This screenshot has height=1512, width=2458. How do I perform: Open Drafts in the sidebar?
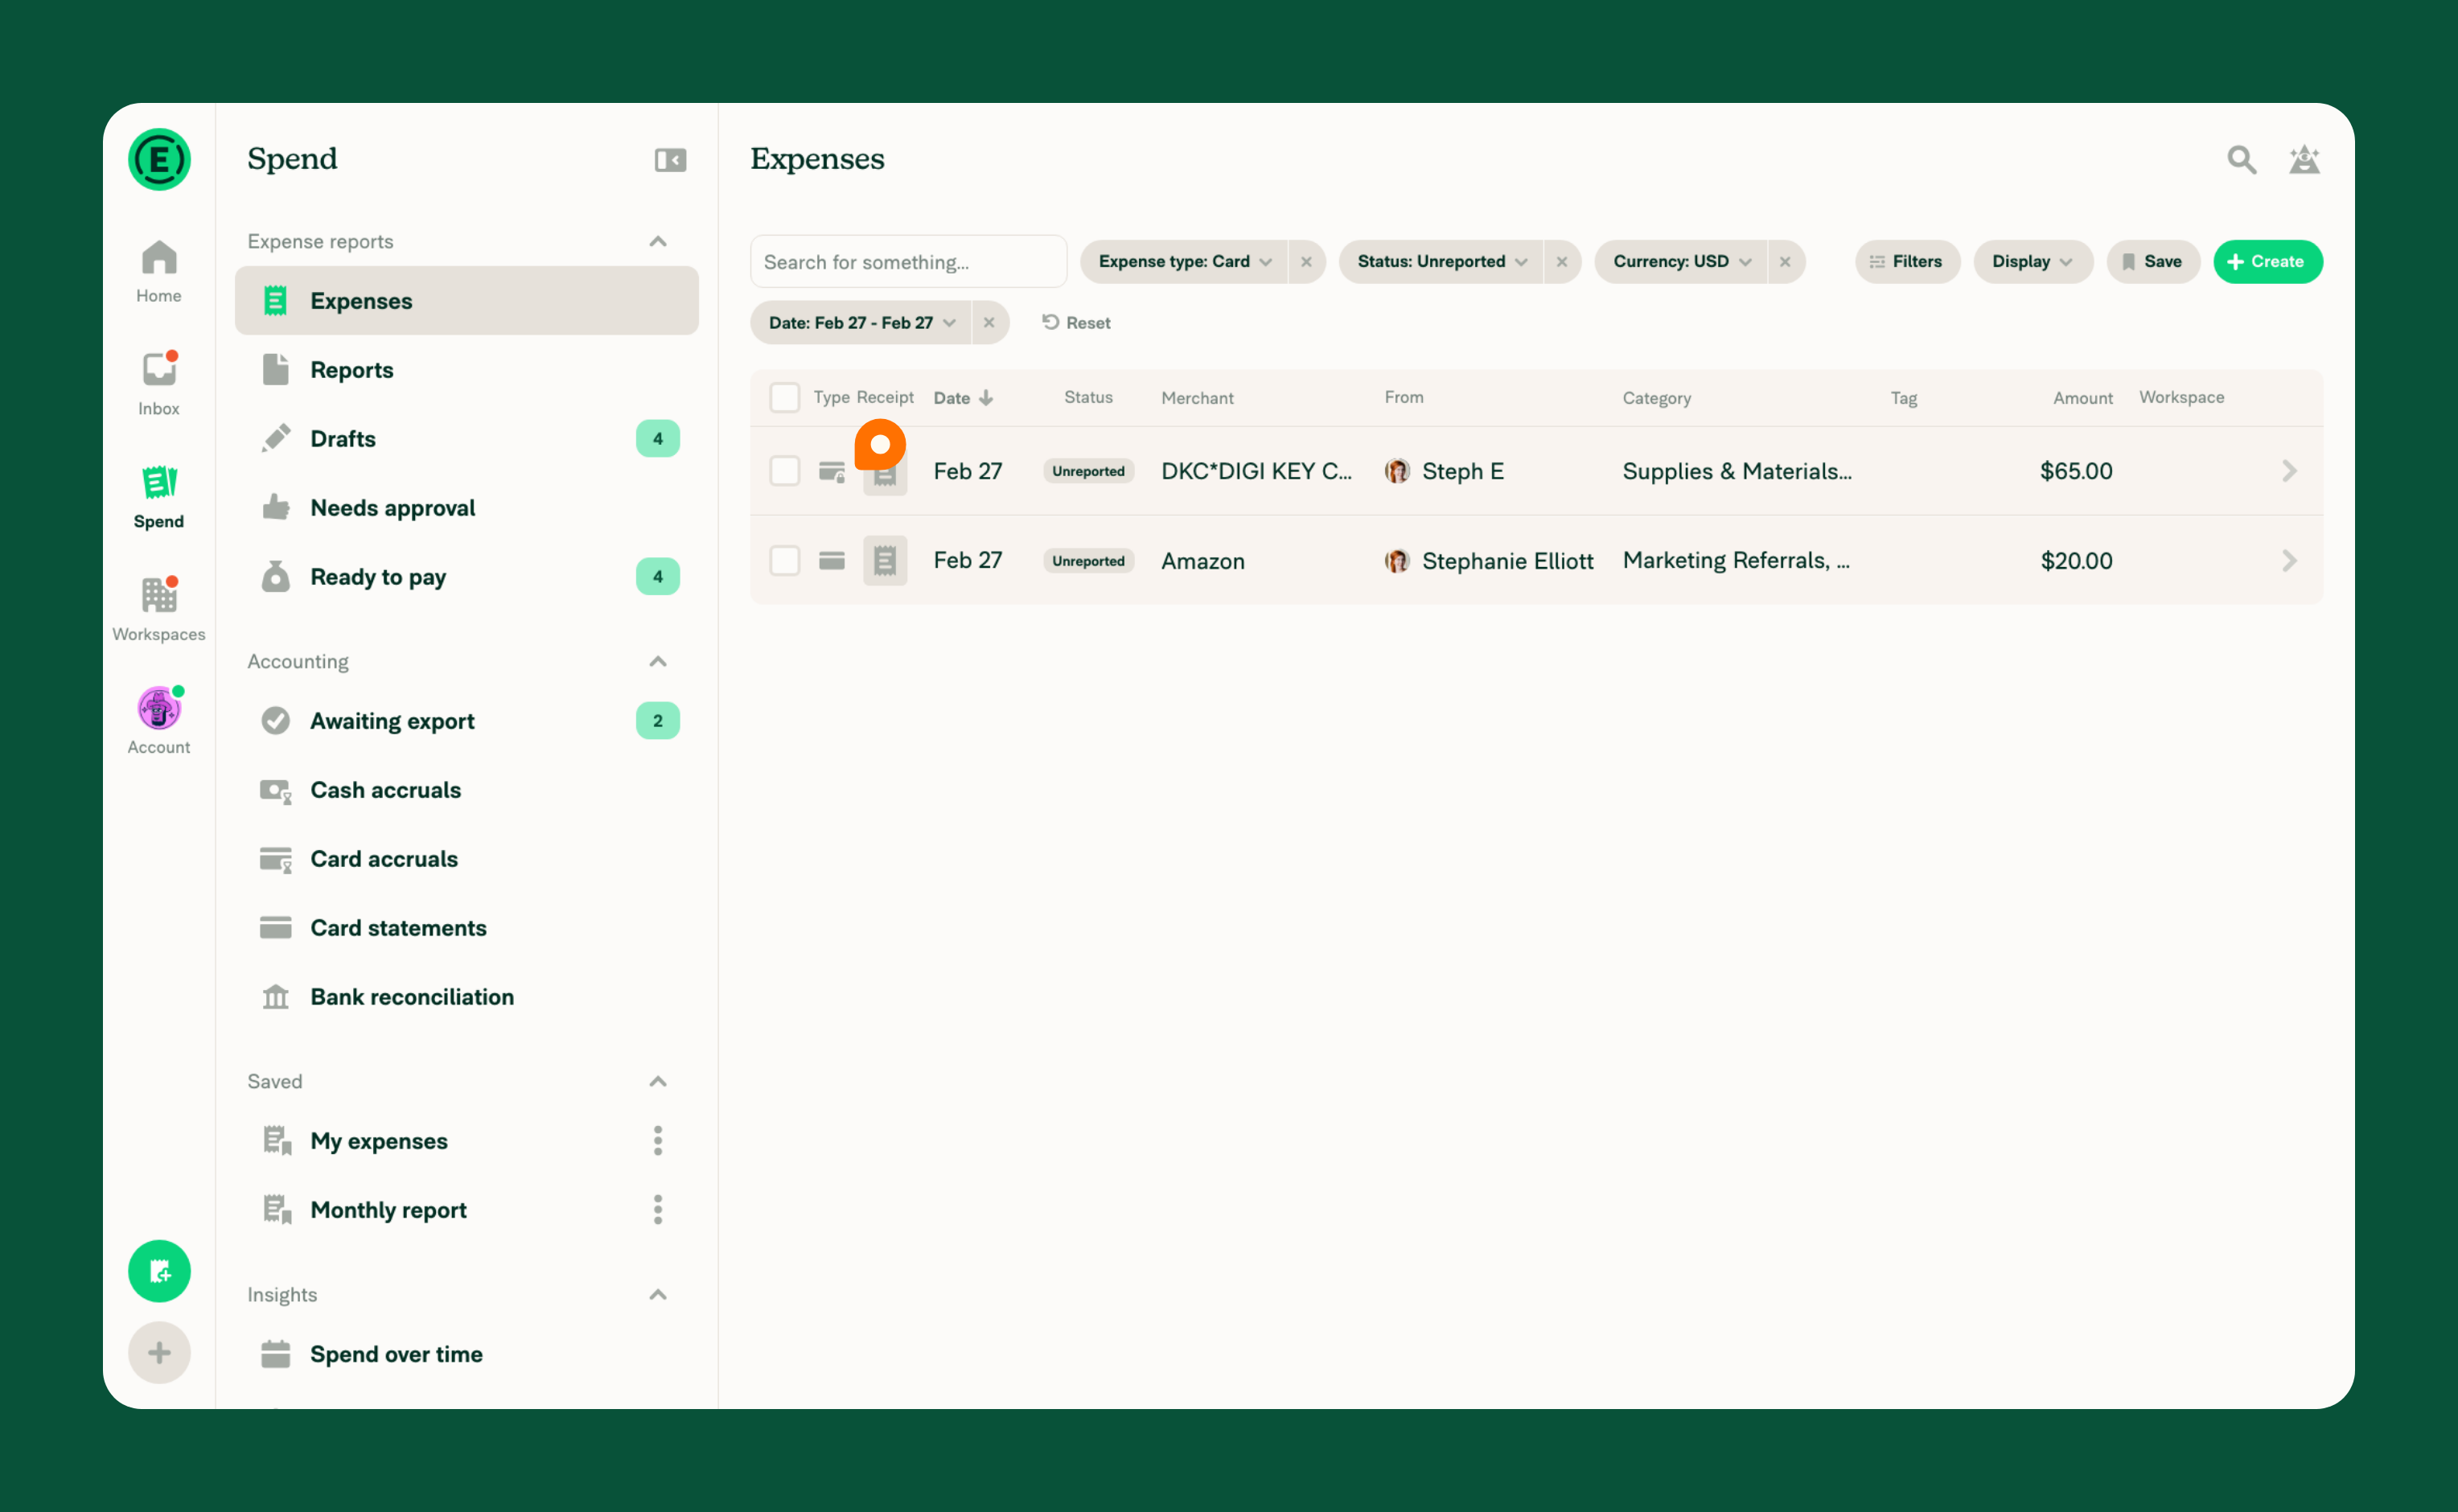pyautogui.click(x=467, y=439)
